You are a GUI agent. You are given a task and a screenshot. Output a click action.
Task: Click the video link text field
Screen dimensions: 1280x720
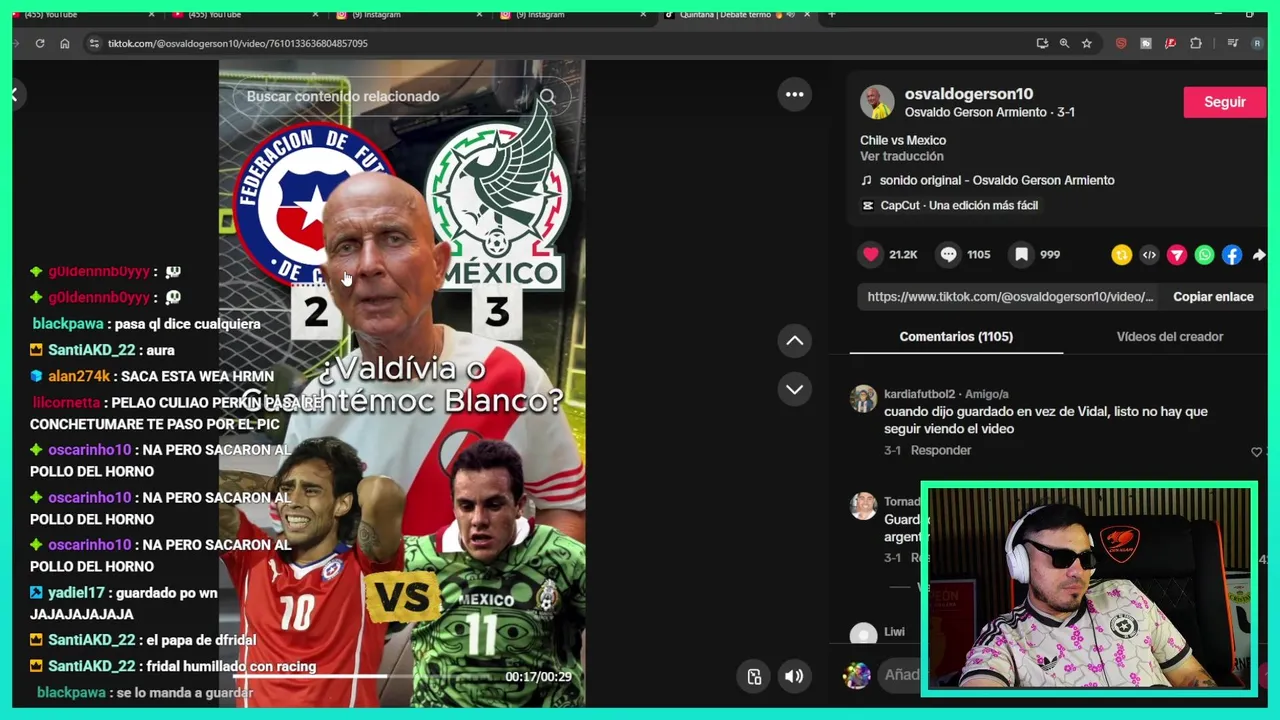coord(1010,297)
